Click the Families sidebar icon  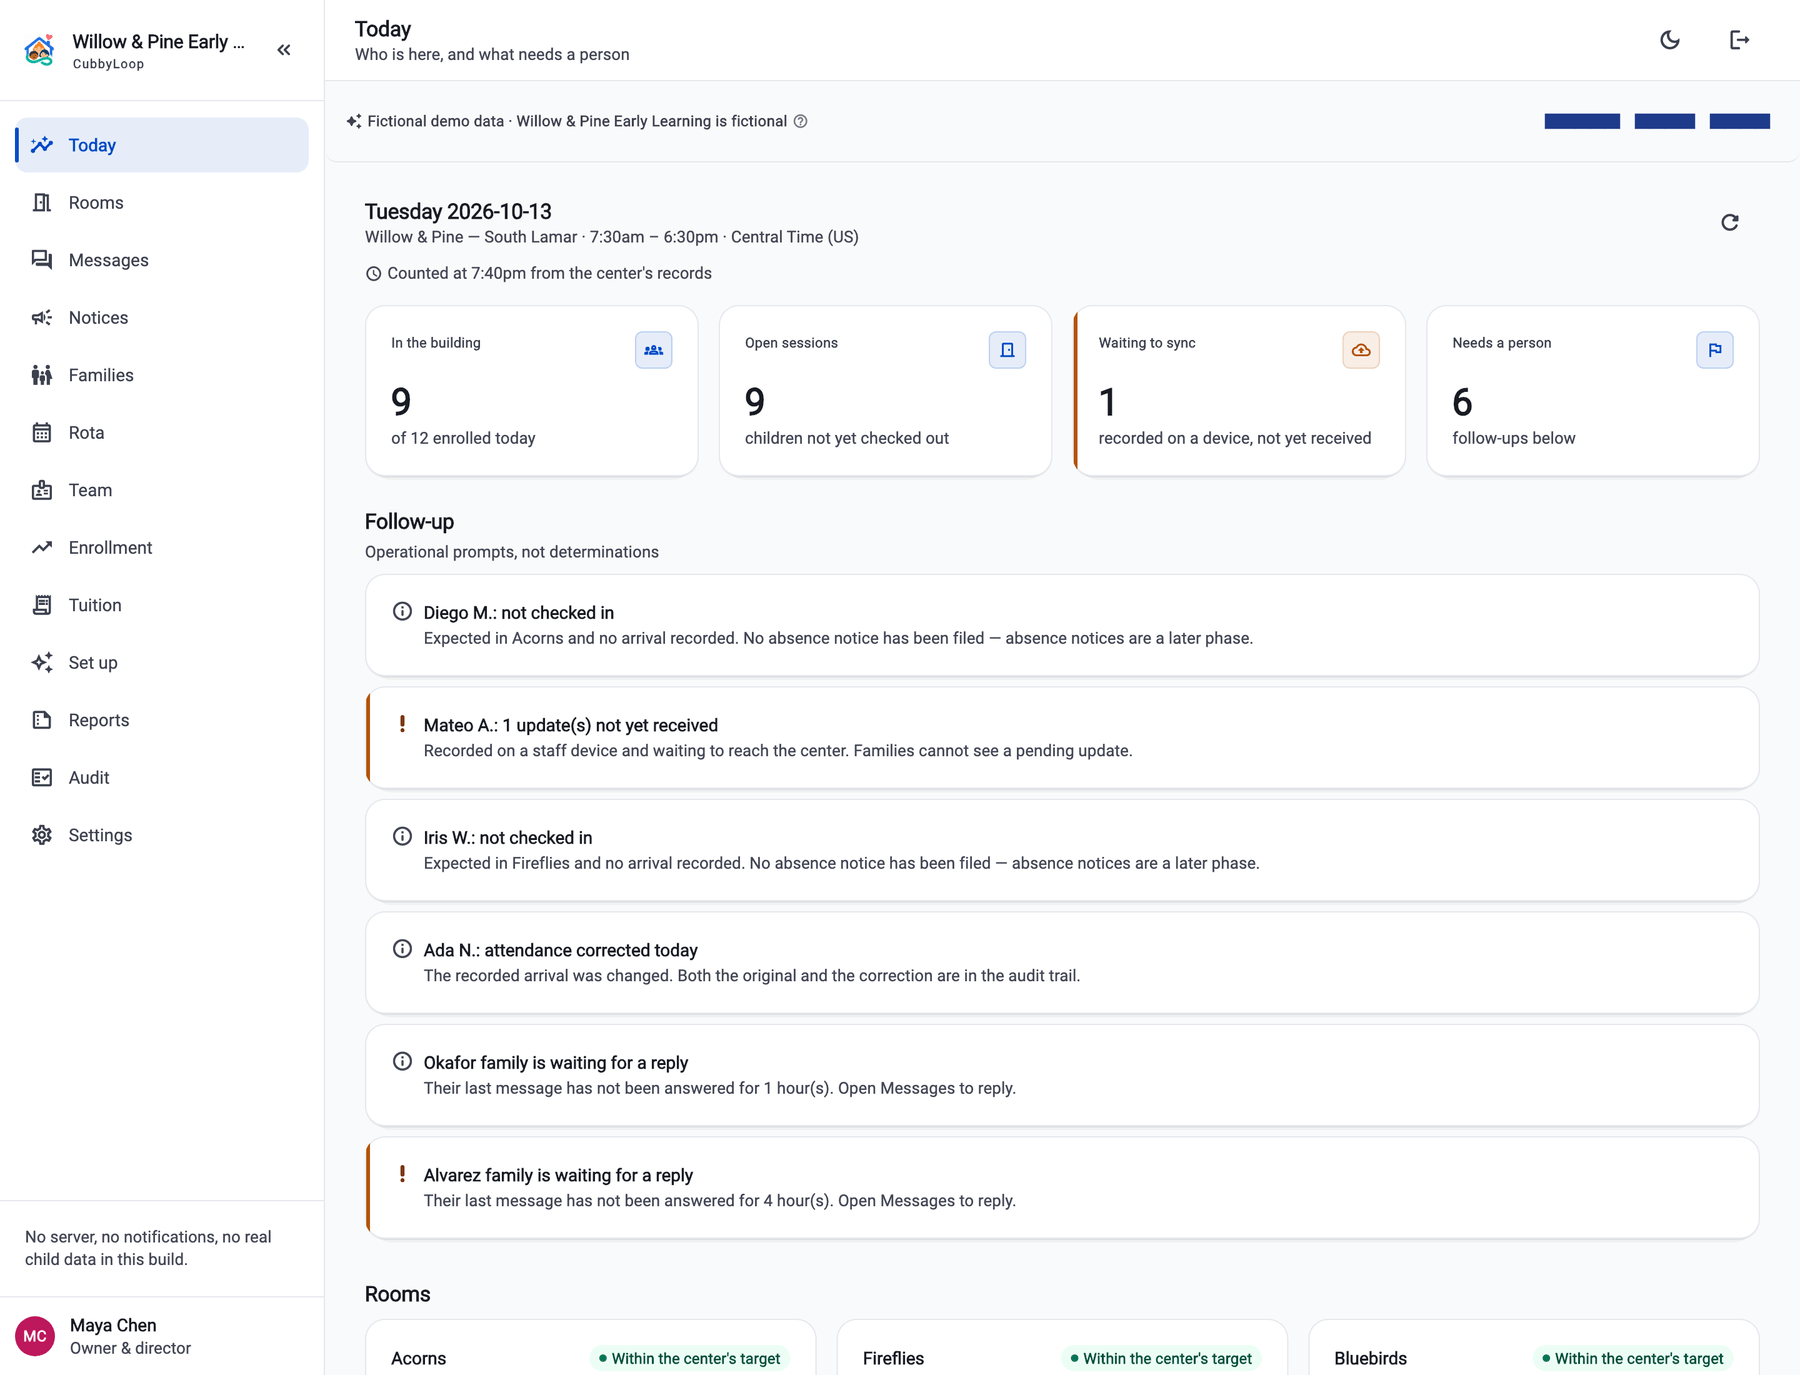(x=42, y=375)
